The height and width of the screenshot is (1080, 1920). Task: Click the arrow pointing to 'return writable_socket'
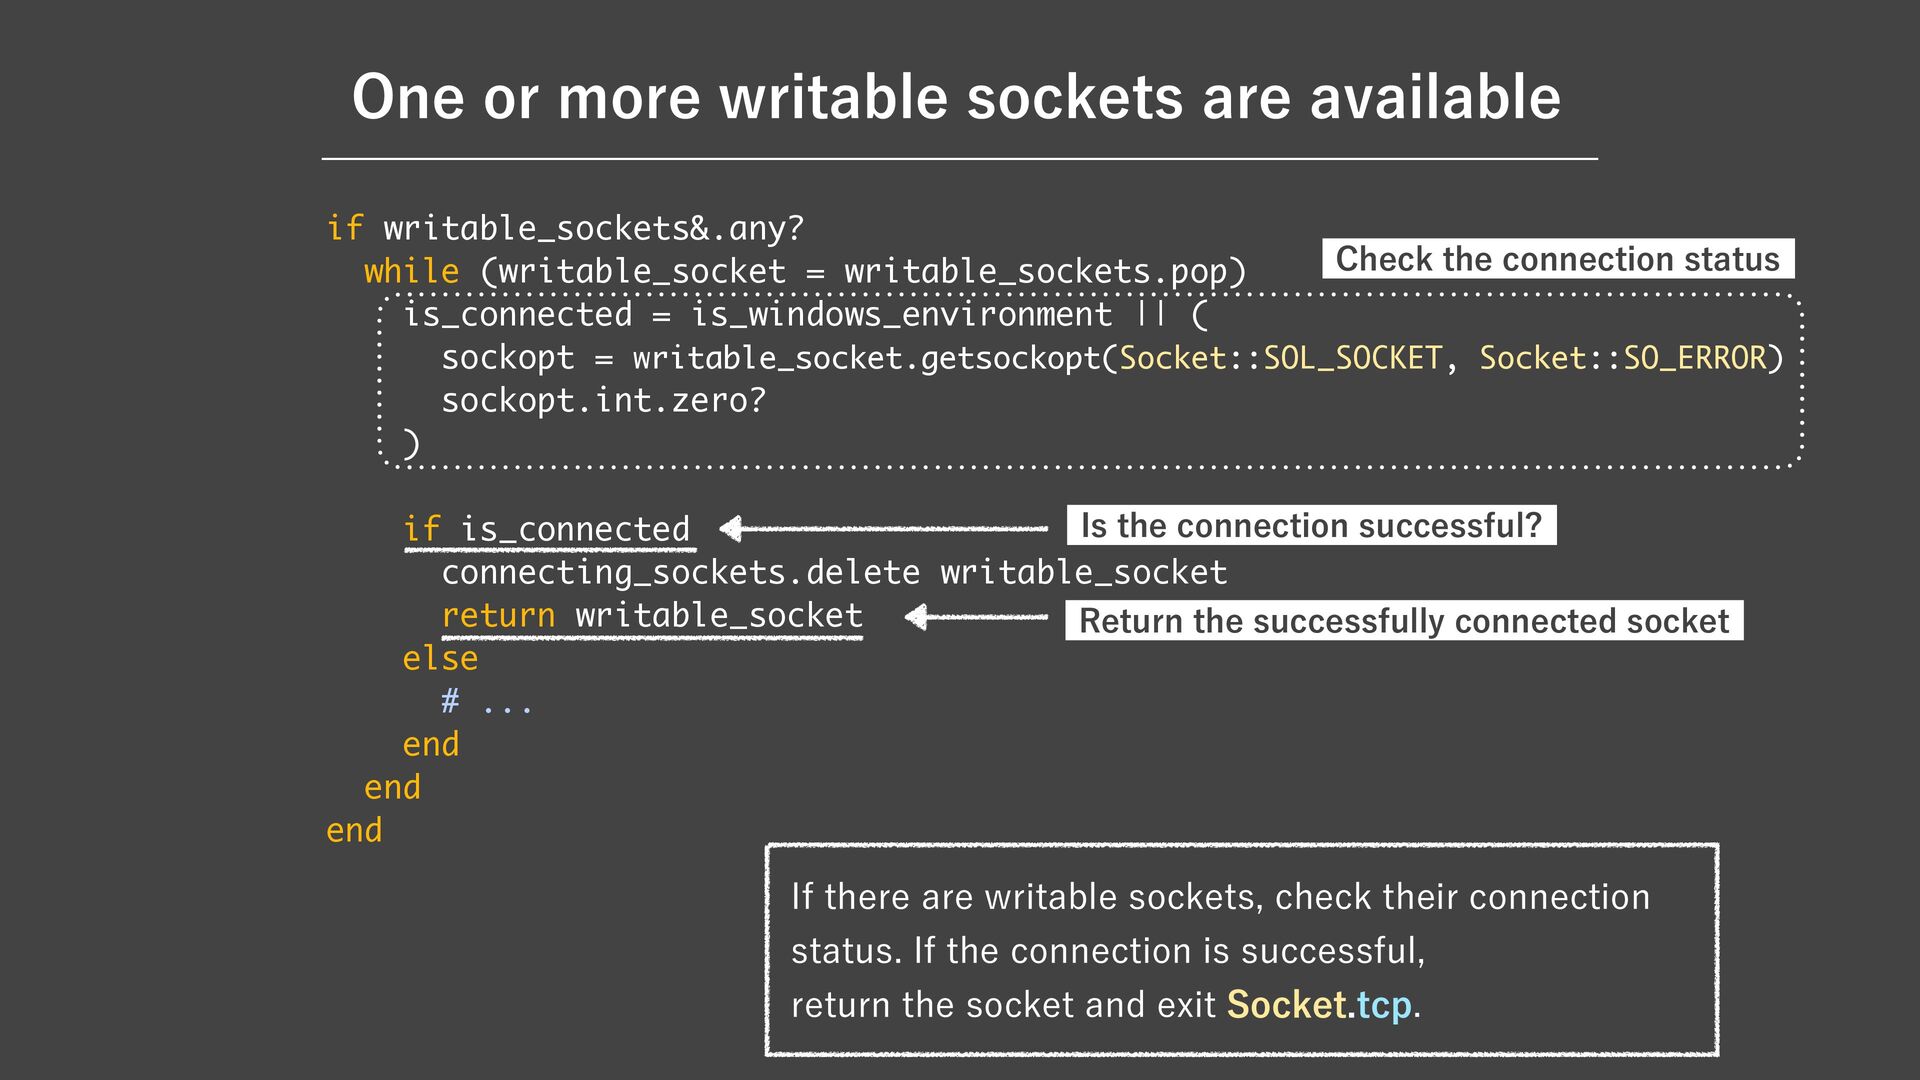[x=975, y=617]
